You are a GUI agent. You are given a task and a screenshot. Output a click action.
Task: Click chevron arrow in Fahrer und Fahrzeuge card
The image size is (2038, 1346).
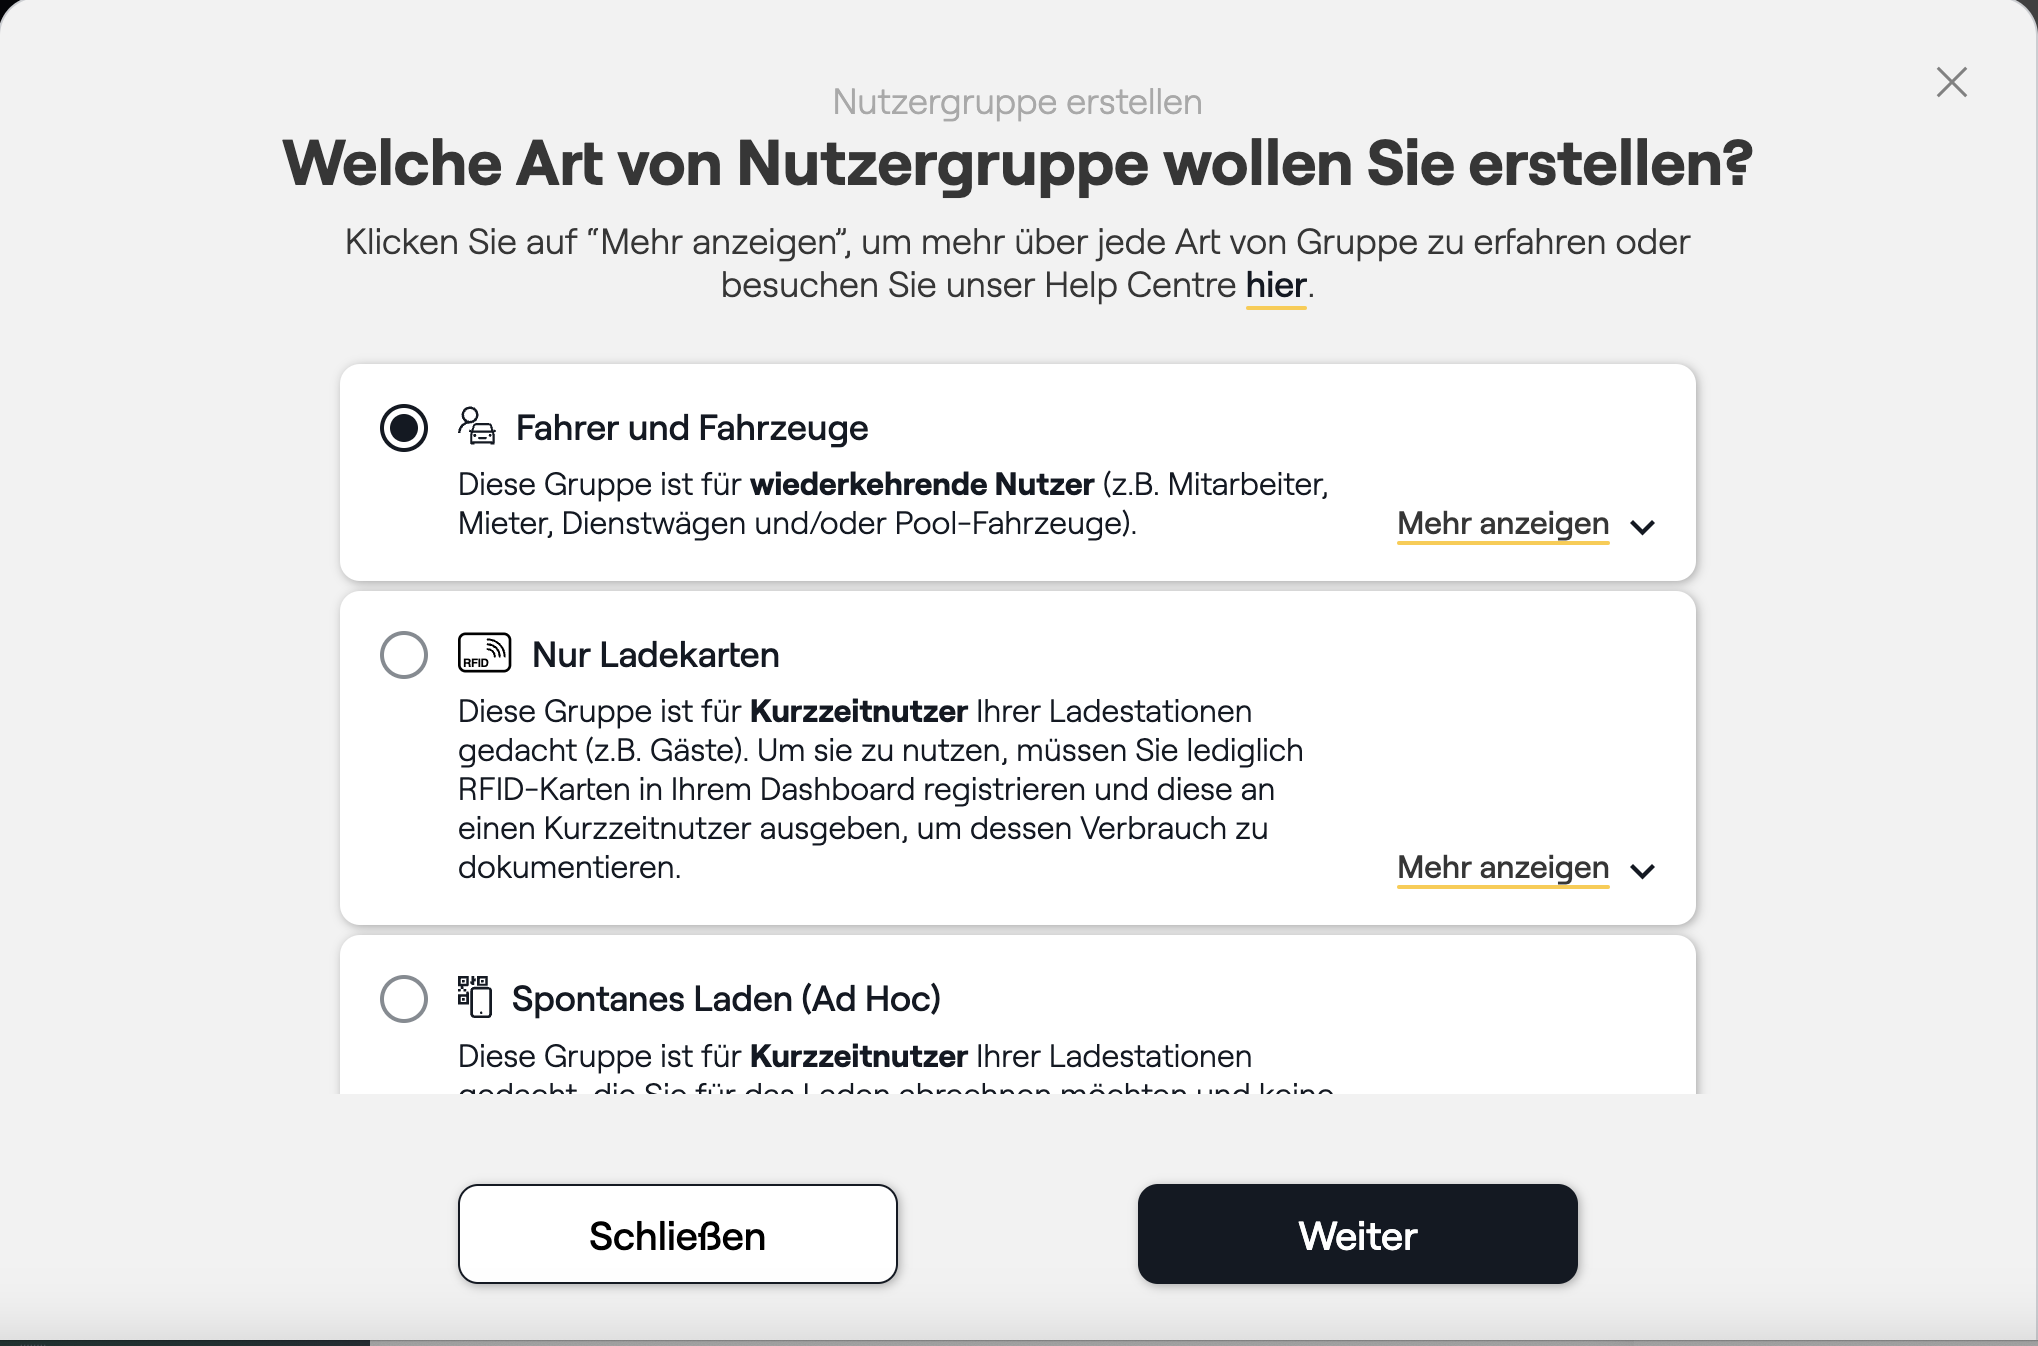pyautogui.click(x=1643, y=527)
